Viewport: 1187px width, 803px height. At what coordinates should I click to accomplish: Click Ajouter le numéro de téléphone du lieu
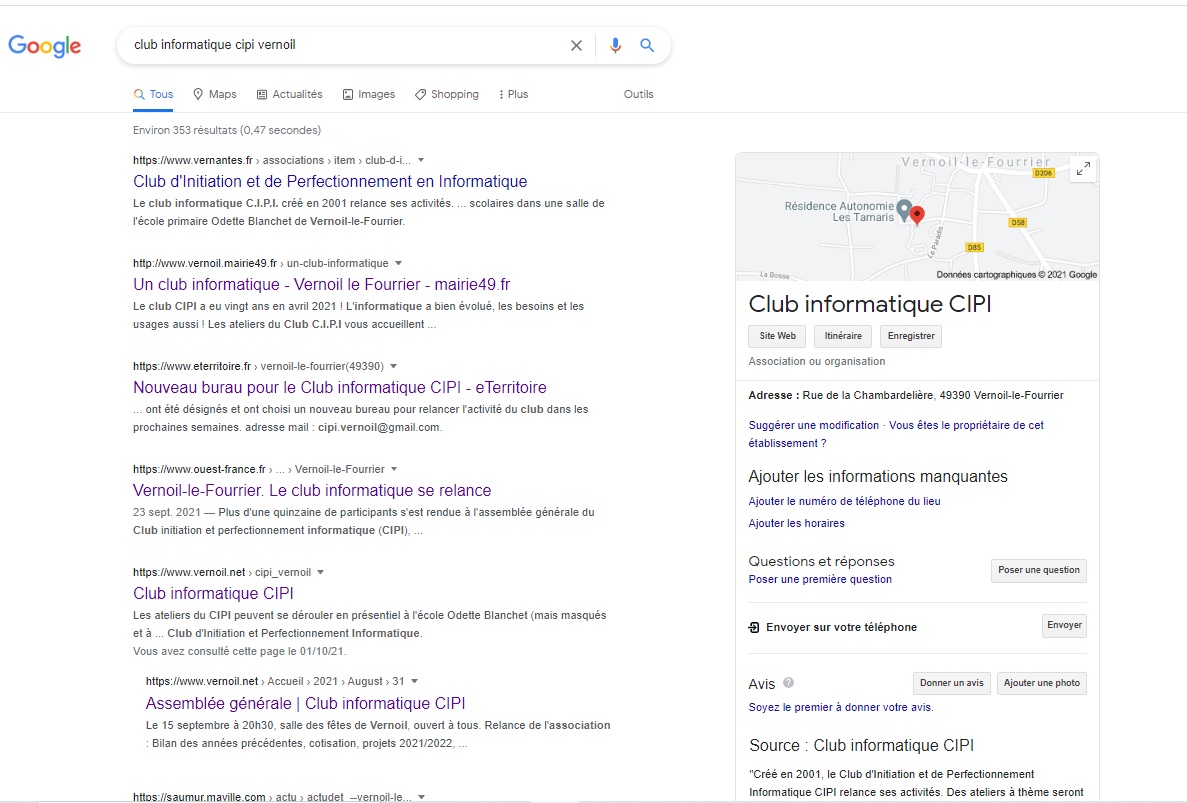(x=845, y=501)
